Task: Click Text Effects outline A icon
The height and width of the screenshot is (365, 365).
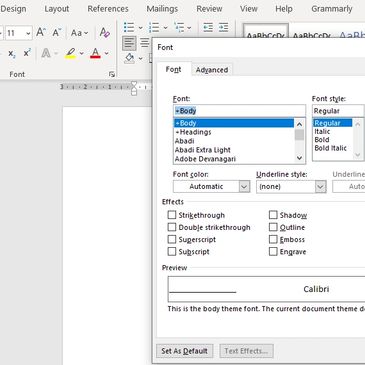Action: 46,53
